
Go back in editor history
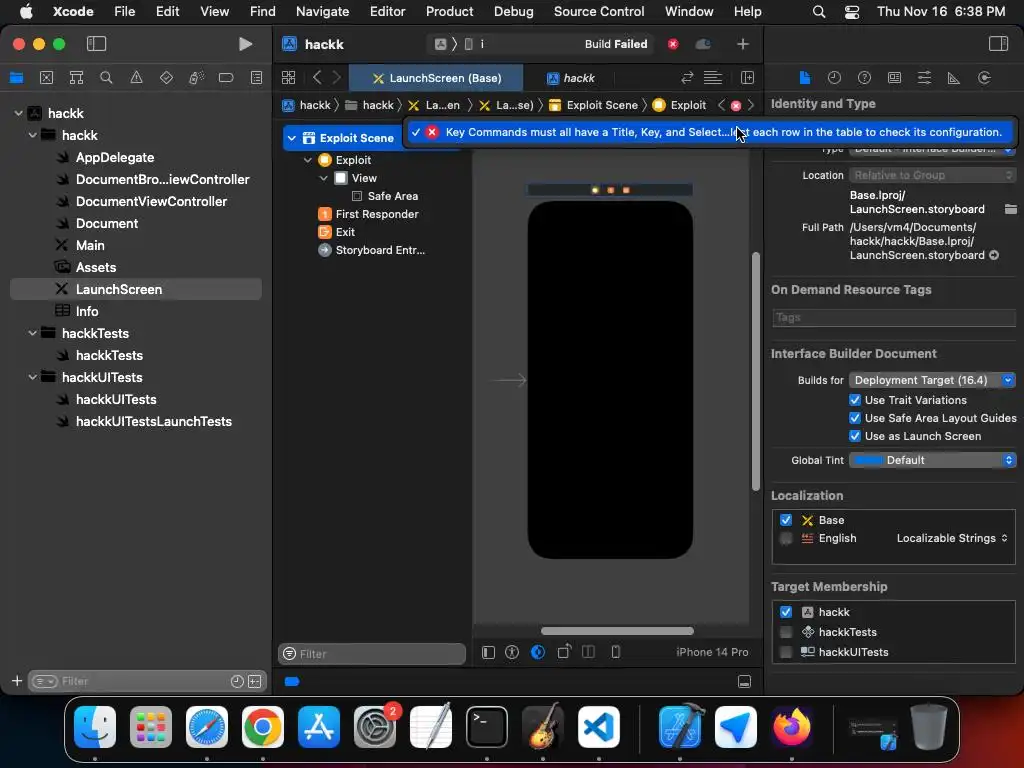pyautogui.click(x=317, y=78)
